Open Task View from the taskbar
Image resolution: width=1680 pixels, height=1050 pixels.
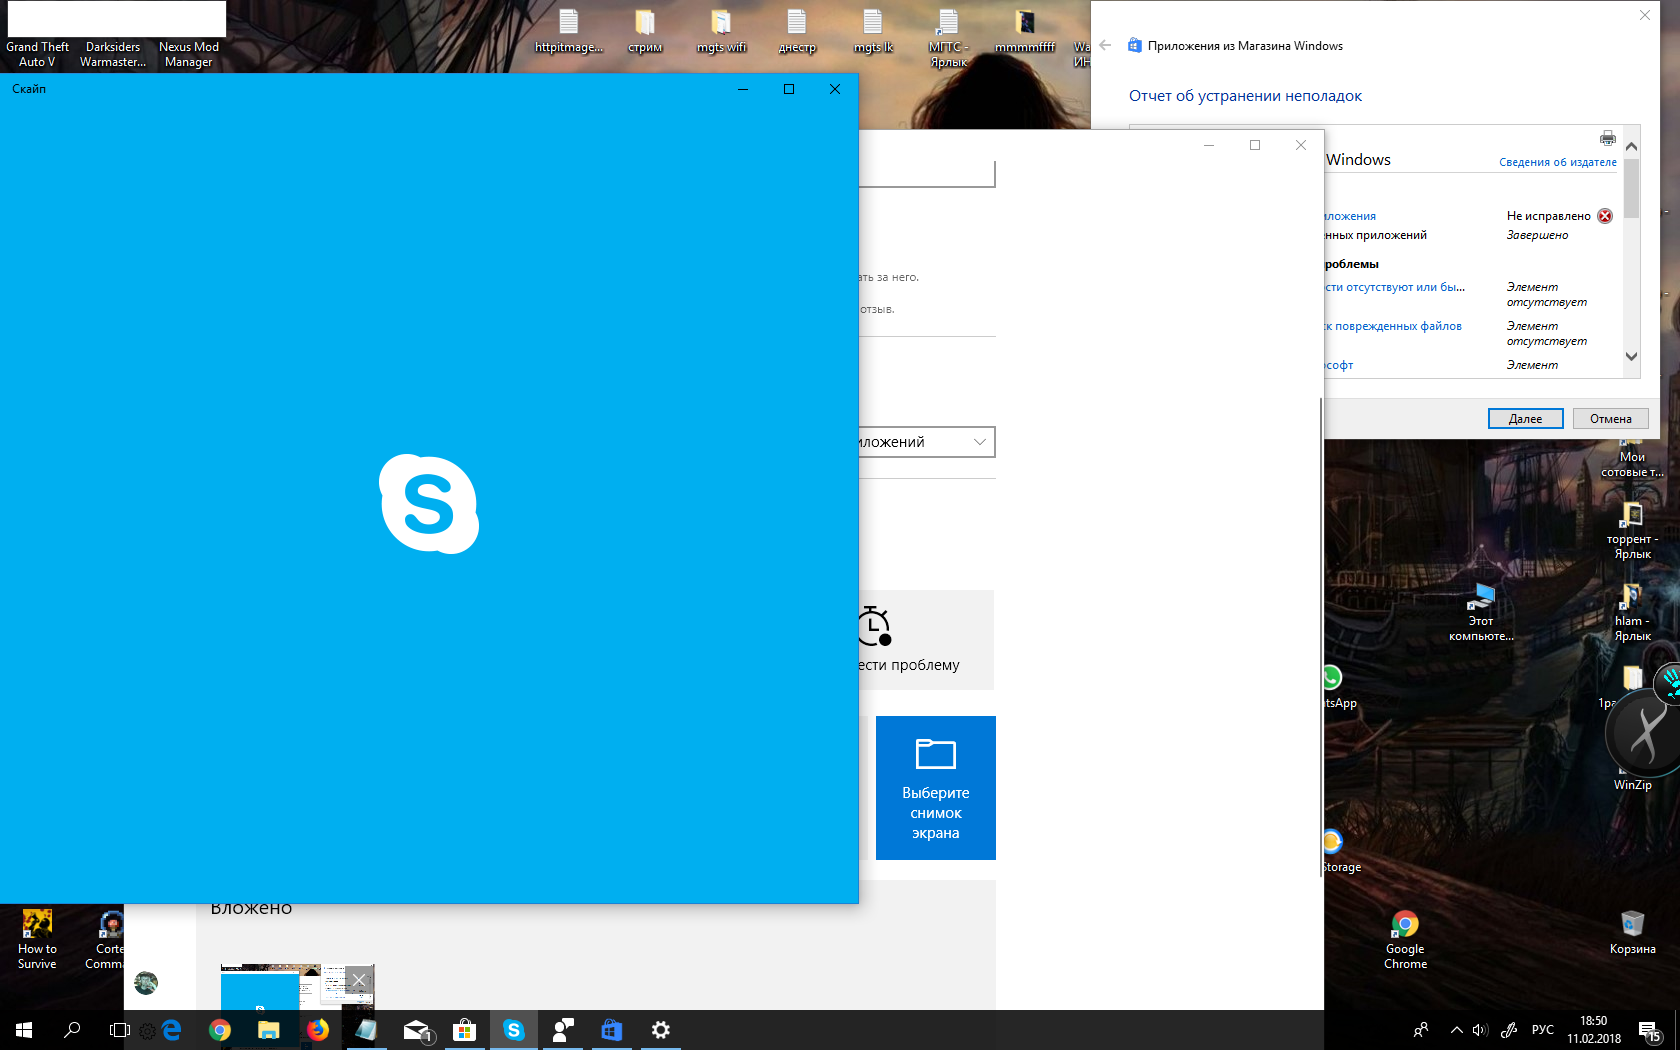coord(120,1030)
